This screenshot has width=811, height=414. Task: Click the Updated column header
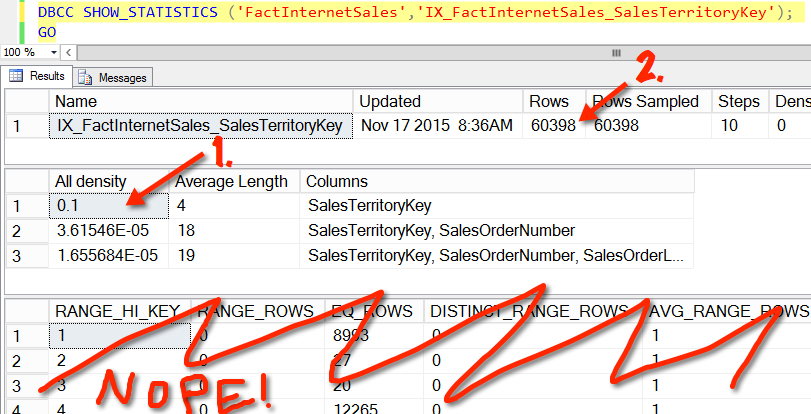click(x=390, y=102)
